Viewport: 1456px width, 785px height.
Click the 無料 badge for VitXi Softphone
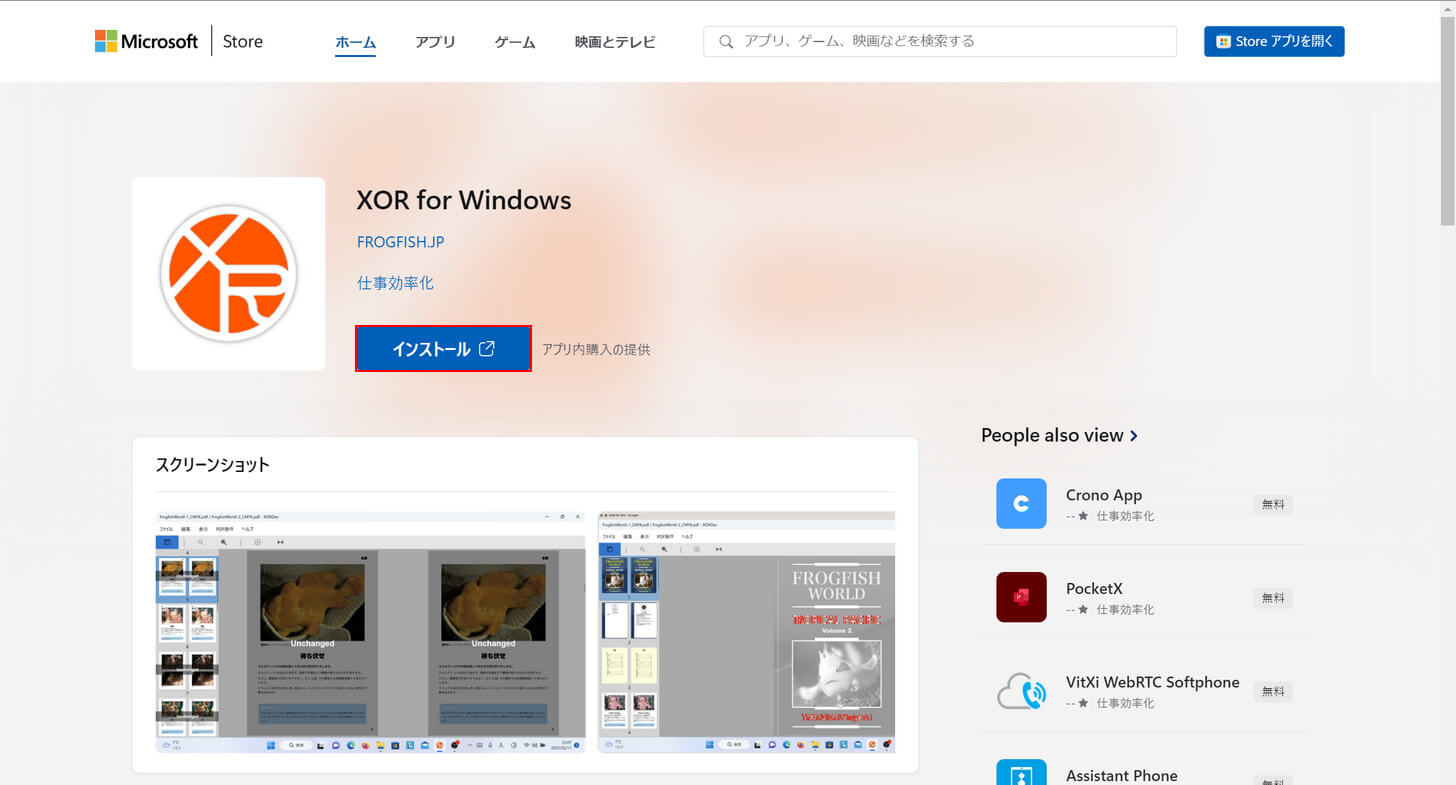[1273, 692]
